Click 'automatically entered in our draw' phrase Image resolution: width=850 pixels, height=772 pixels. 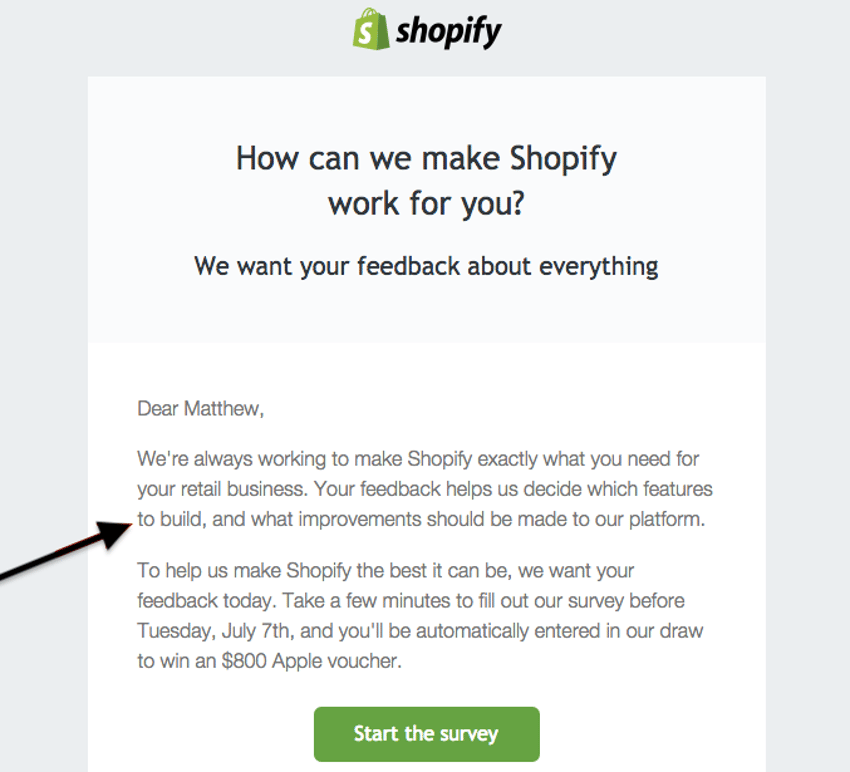(x=559, y=631)
